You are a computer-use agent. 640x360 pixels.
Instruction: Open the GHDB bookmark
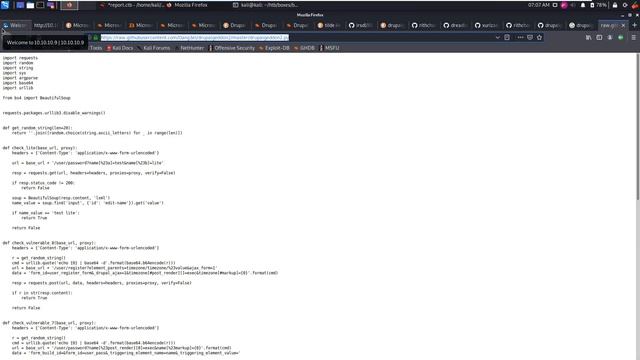click(x=304, y=48)
